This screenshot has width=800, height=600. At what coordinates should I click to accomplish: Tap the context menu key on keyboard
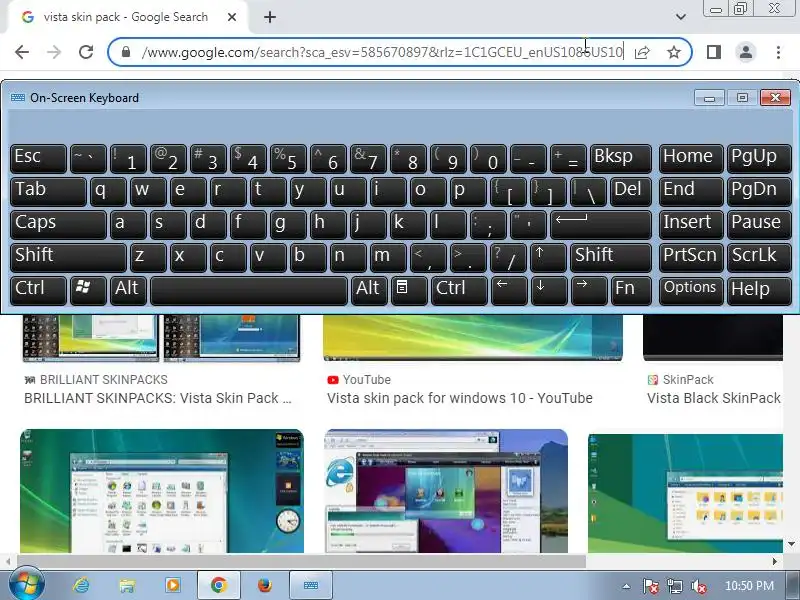(409, 290)
